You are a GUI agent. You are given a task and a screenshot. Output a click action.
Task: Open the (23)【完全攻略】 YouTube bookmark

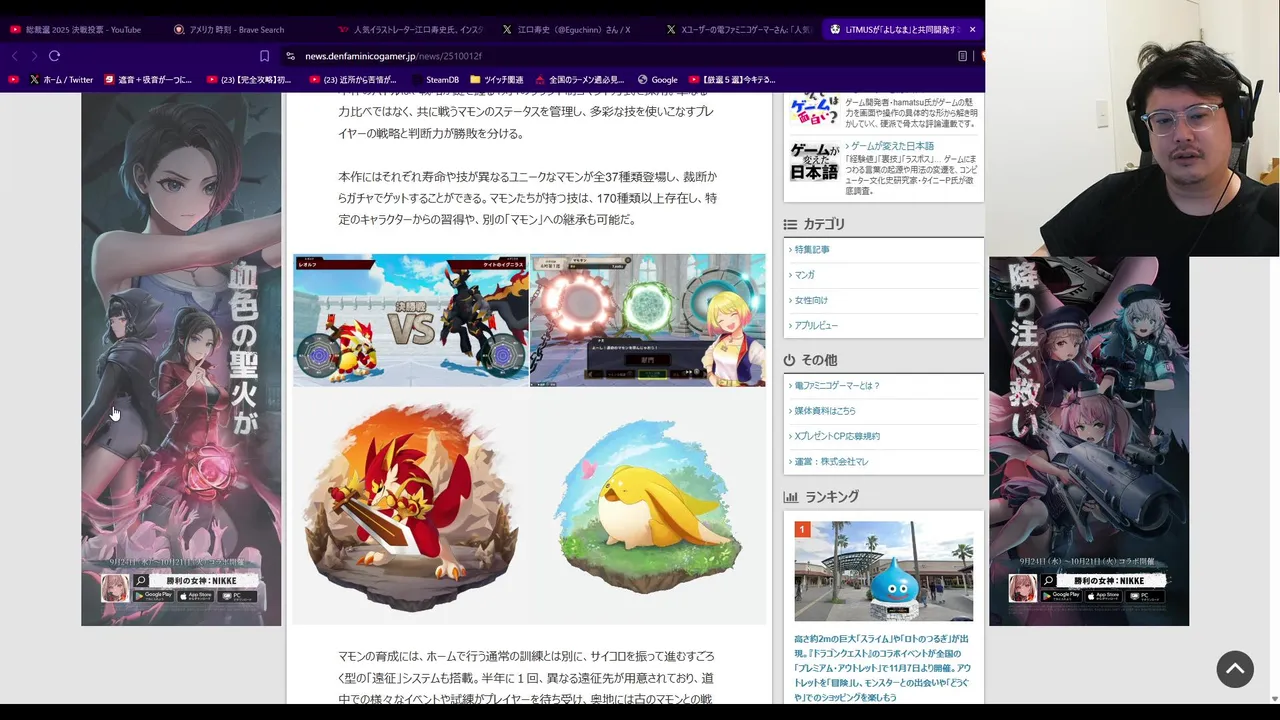pos(249,80)
